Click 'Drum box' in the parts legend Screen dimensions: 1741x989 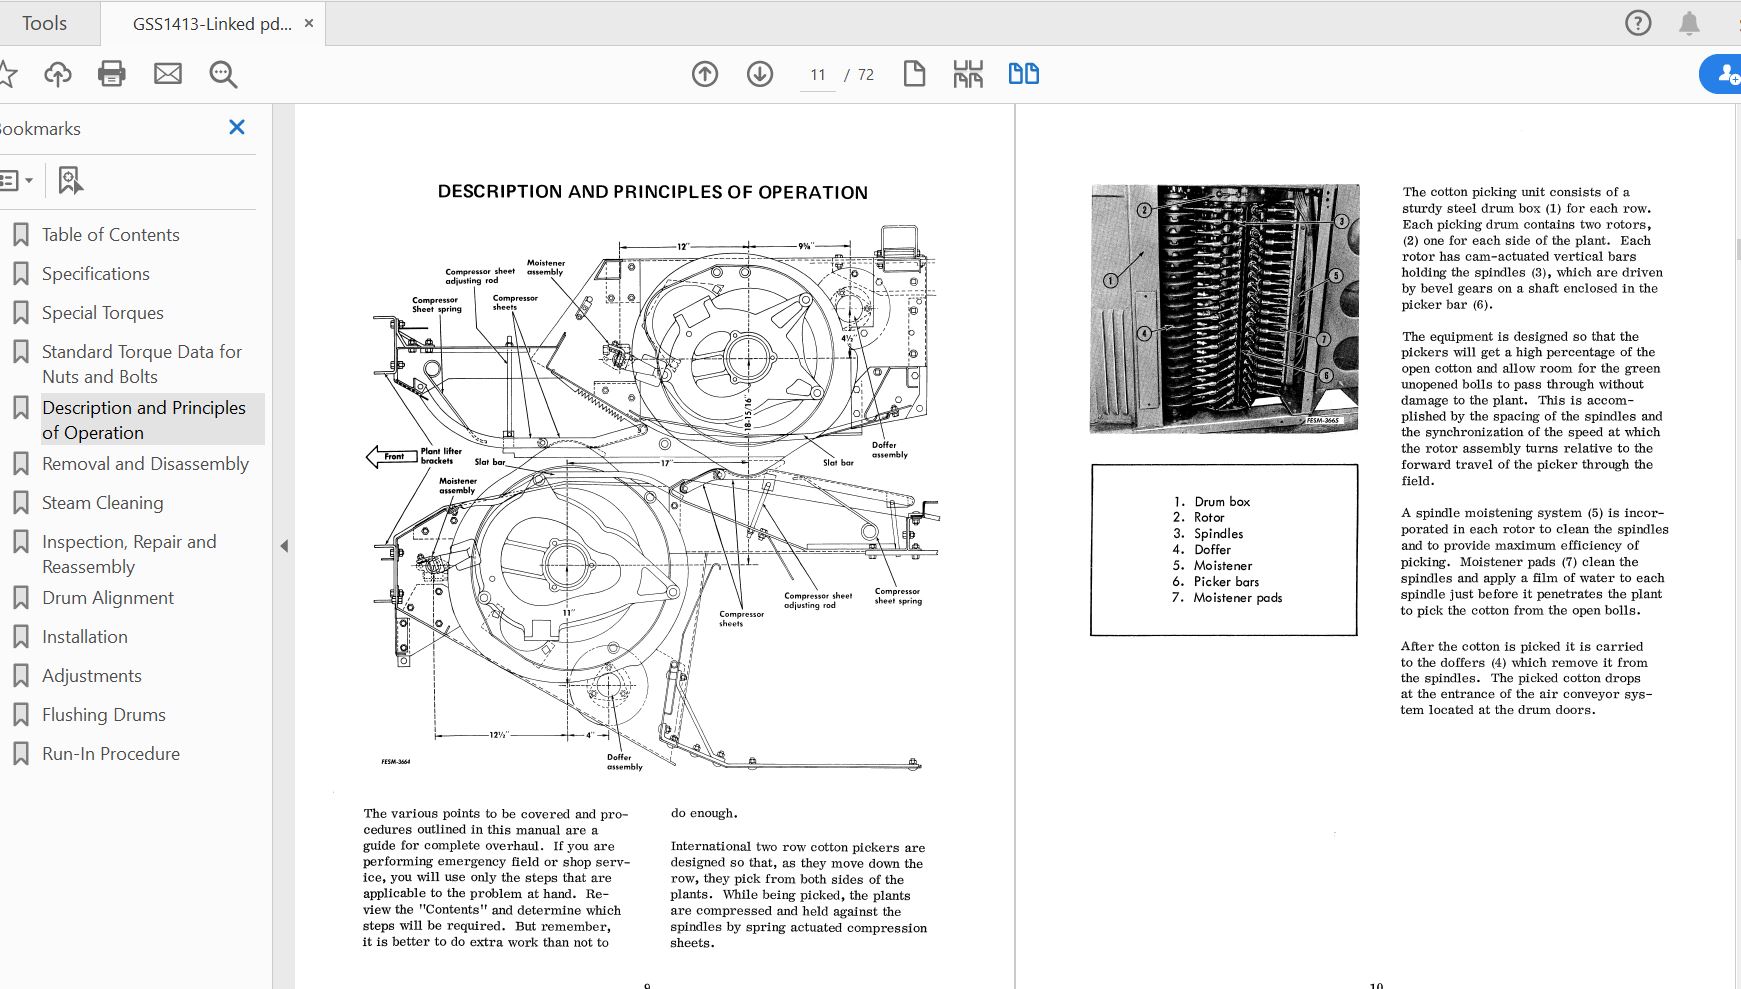point(1222,502)
